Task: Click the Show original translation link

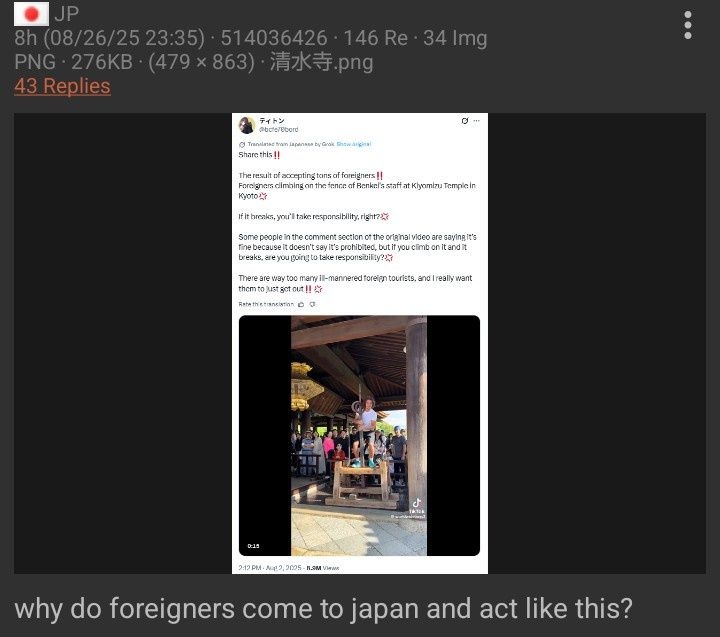Action: click(353, 144)
